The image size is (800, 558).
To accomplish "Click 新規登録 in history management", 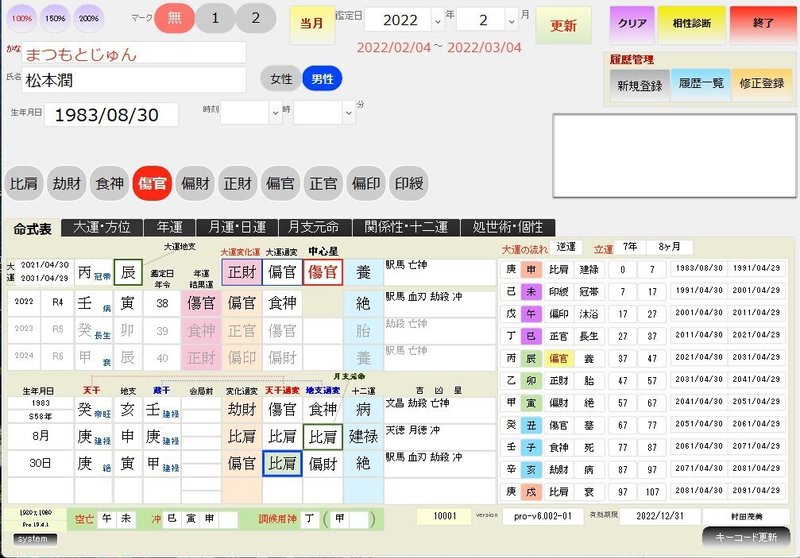I will (639, 85).
